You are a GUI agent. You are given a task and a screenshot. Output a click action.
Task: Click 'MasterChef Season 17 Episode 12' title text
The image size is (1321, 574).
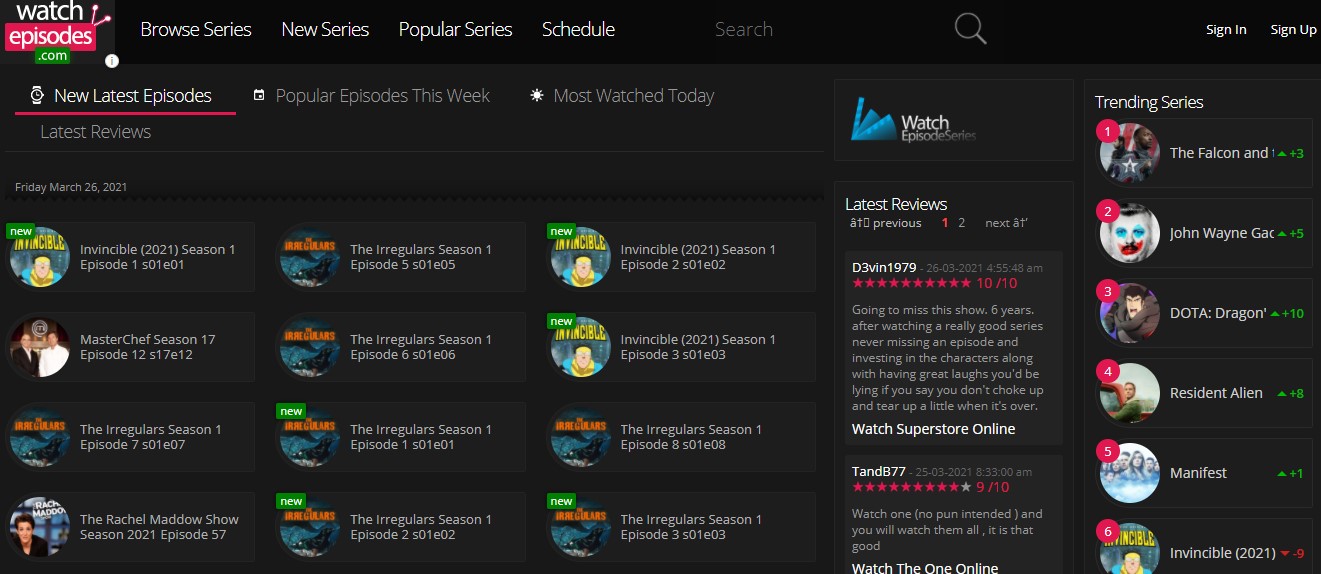pyautogui.click(x=148, y=347)
